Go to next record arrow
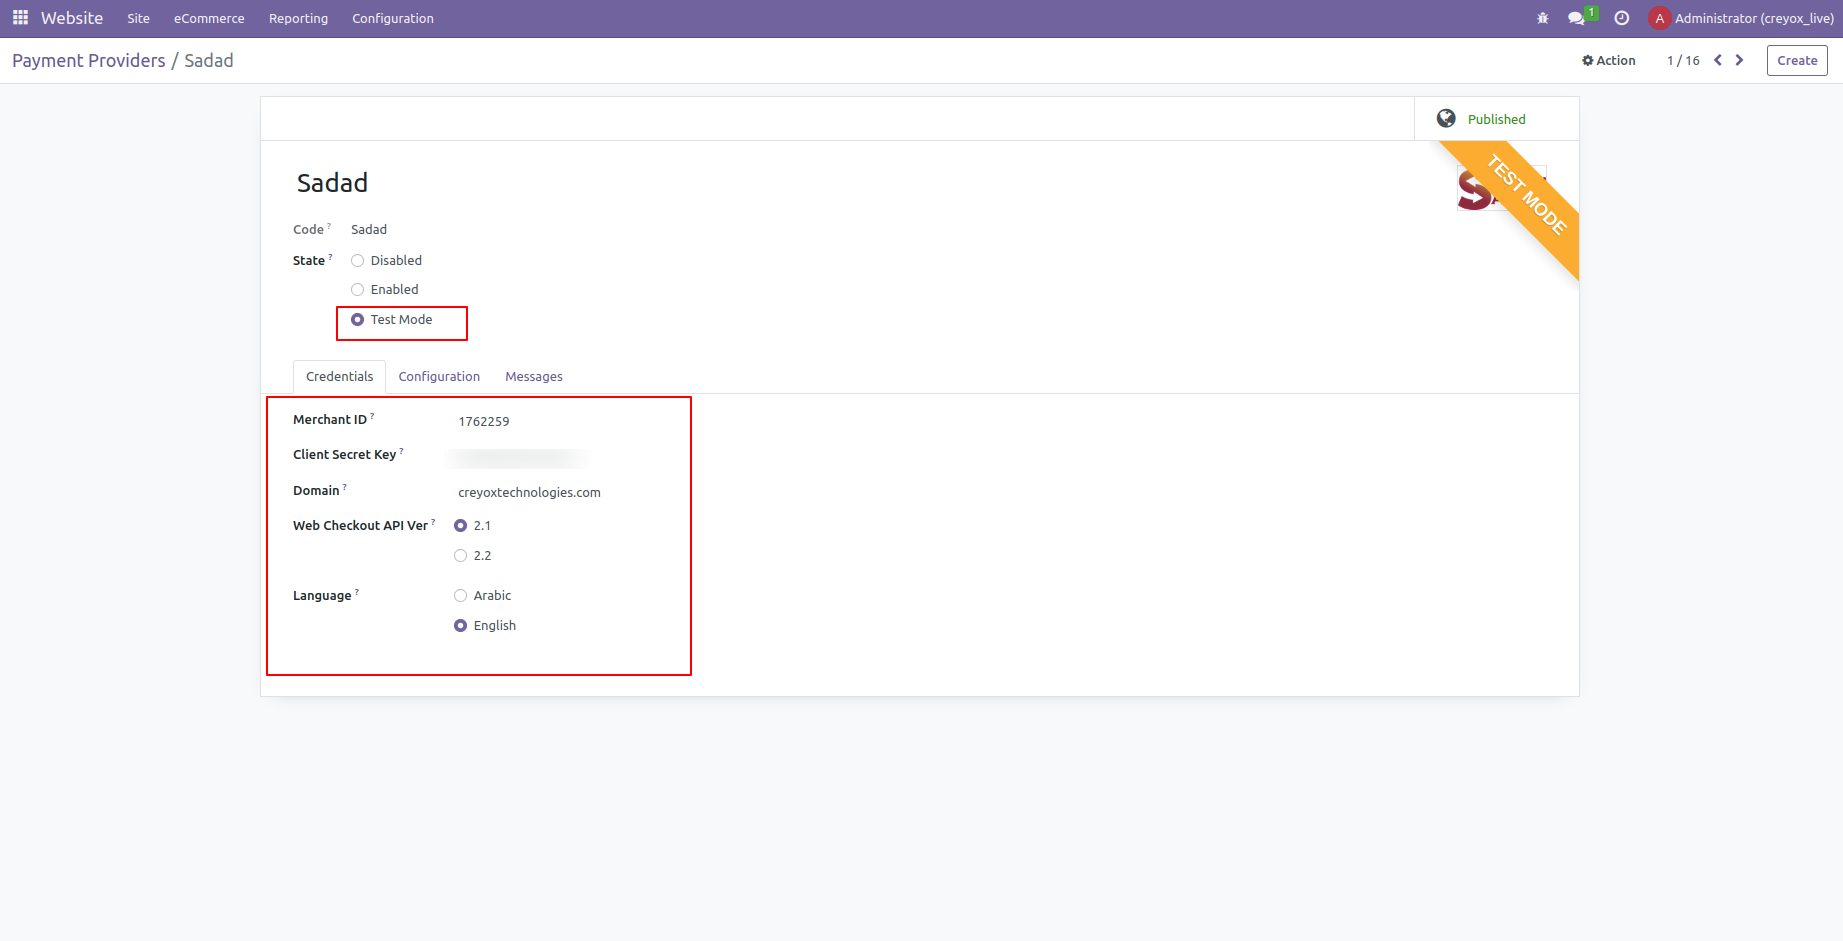Screen dimensions: 1843x941 [x=1740, y=60]
